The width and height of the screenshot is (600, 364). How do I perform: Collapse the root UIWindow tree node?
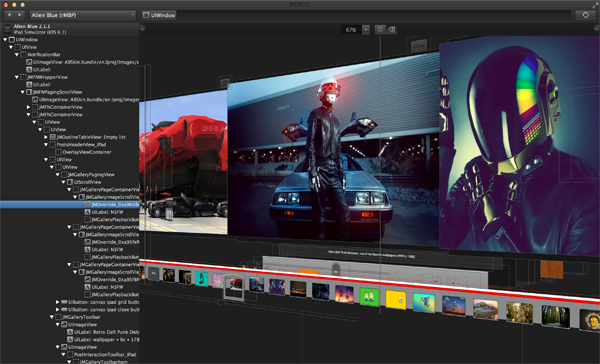click(5, 39)
